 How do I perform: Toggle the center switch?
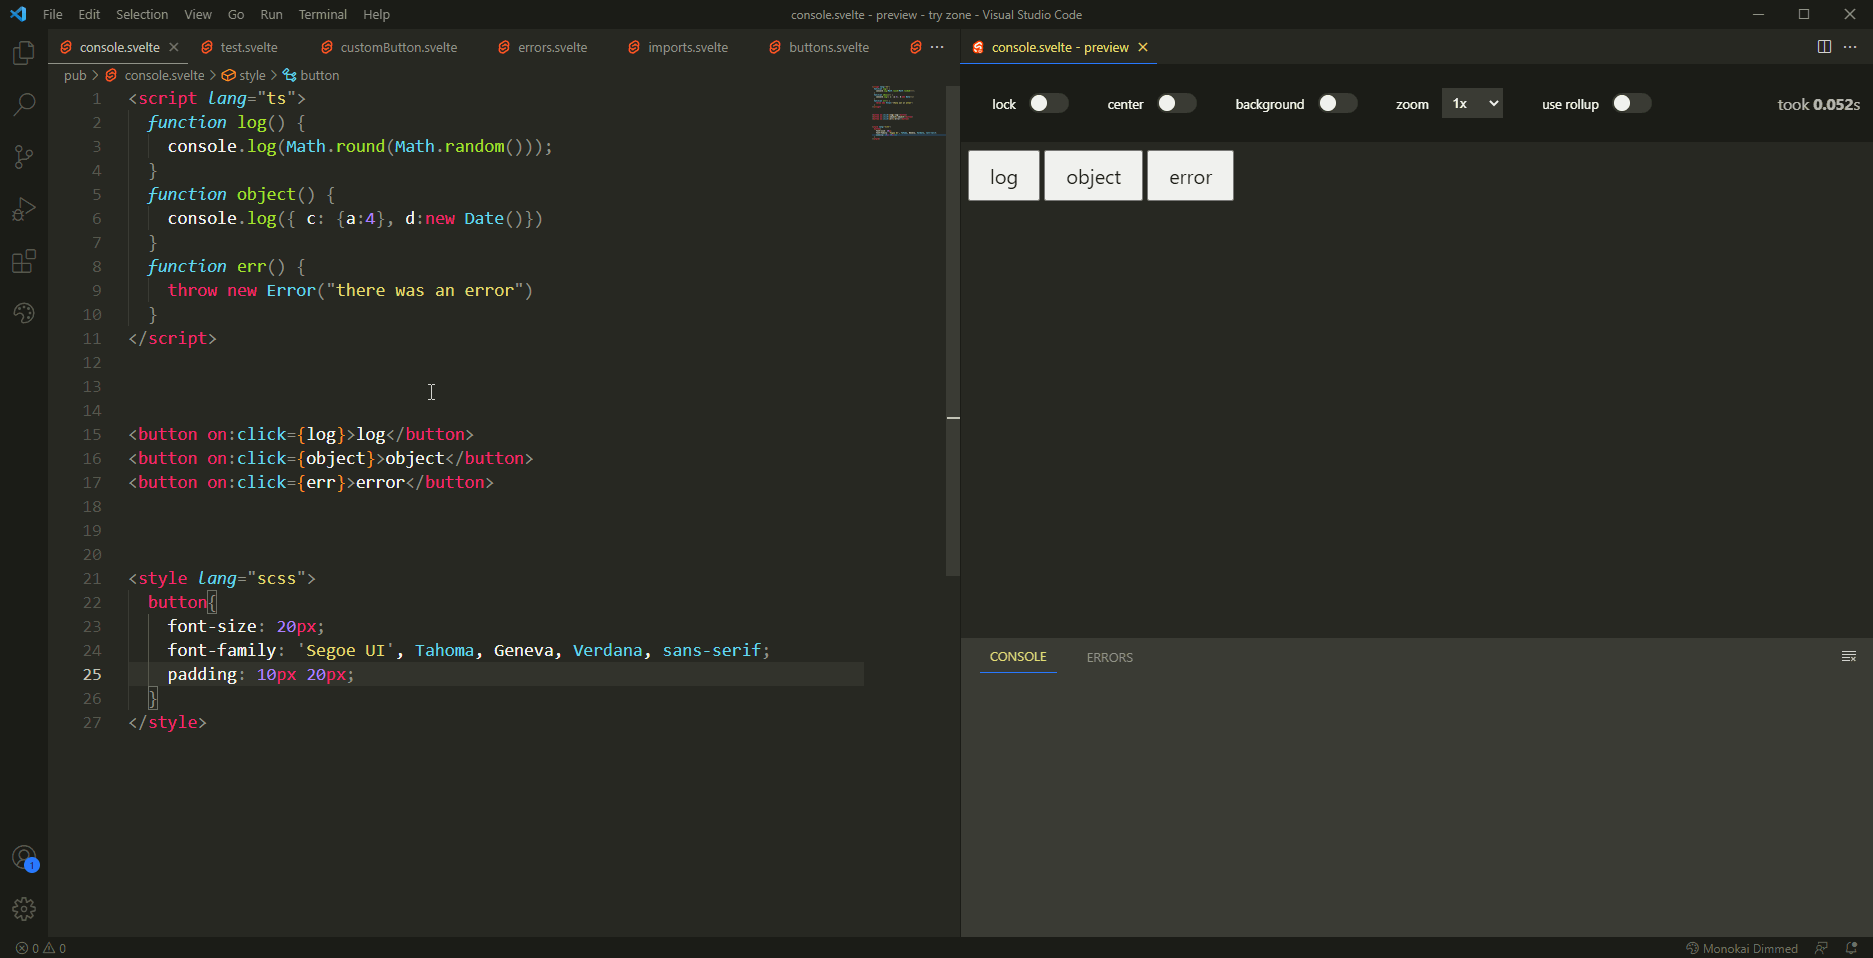(1176, 104)
